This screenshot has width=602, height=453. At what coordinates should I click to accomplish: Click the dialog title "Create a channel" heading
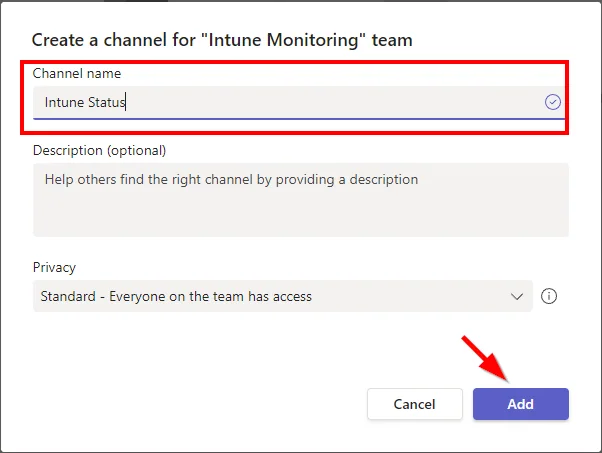click(x=222, y=40)
